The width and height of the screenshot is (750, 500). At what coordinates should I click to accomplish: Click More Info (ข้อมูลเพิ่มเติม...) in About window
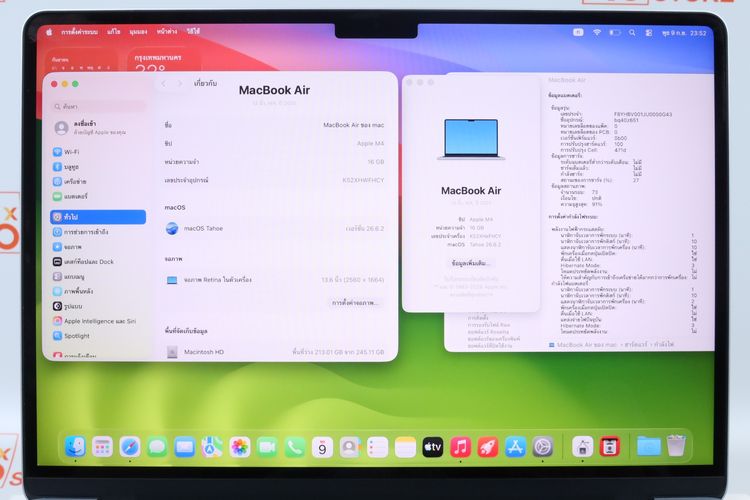471,263
